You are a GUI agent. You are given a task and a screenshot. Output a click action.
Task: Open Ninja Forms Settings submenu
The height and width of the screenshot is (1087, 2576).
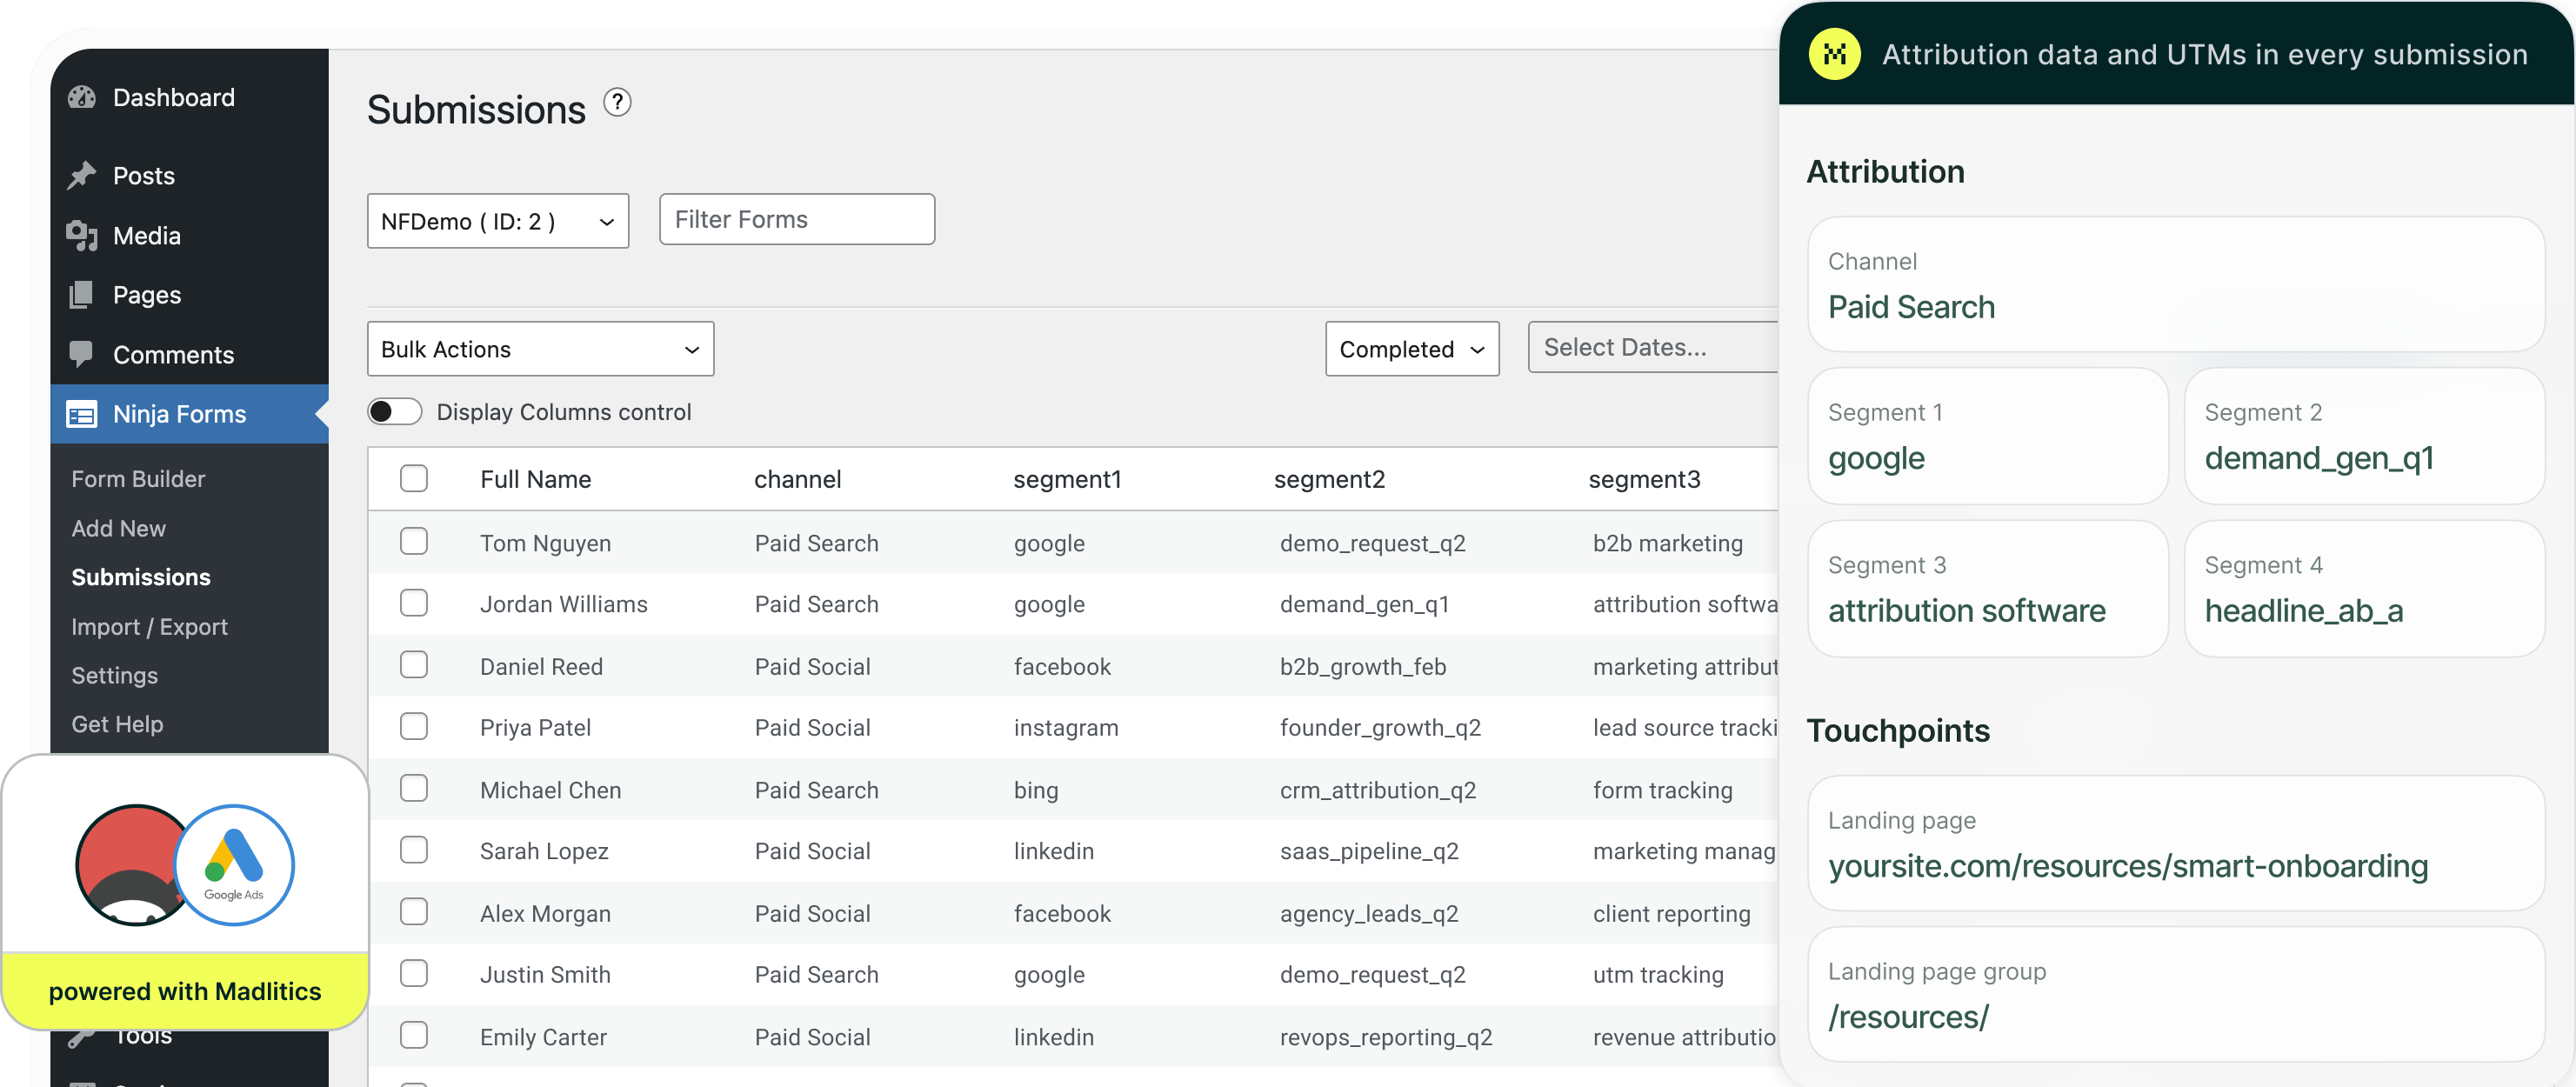(x=115, y=675)
